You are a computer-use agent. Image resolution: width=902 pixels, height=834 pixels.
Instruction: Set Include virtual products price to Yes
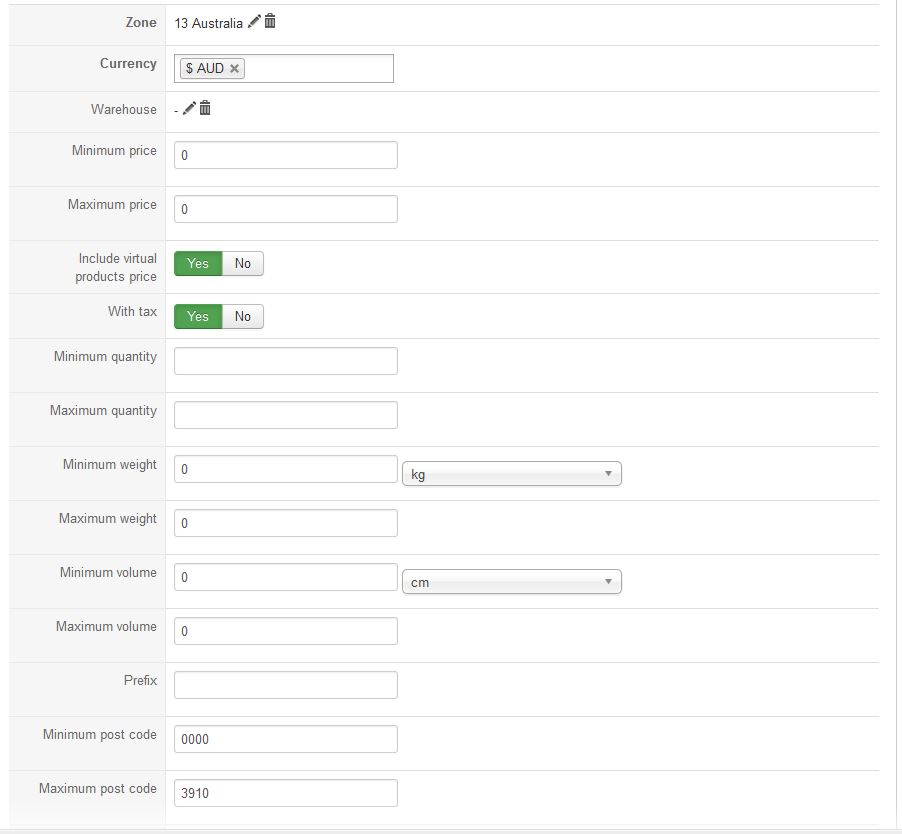click(198, 263)
